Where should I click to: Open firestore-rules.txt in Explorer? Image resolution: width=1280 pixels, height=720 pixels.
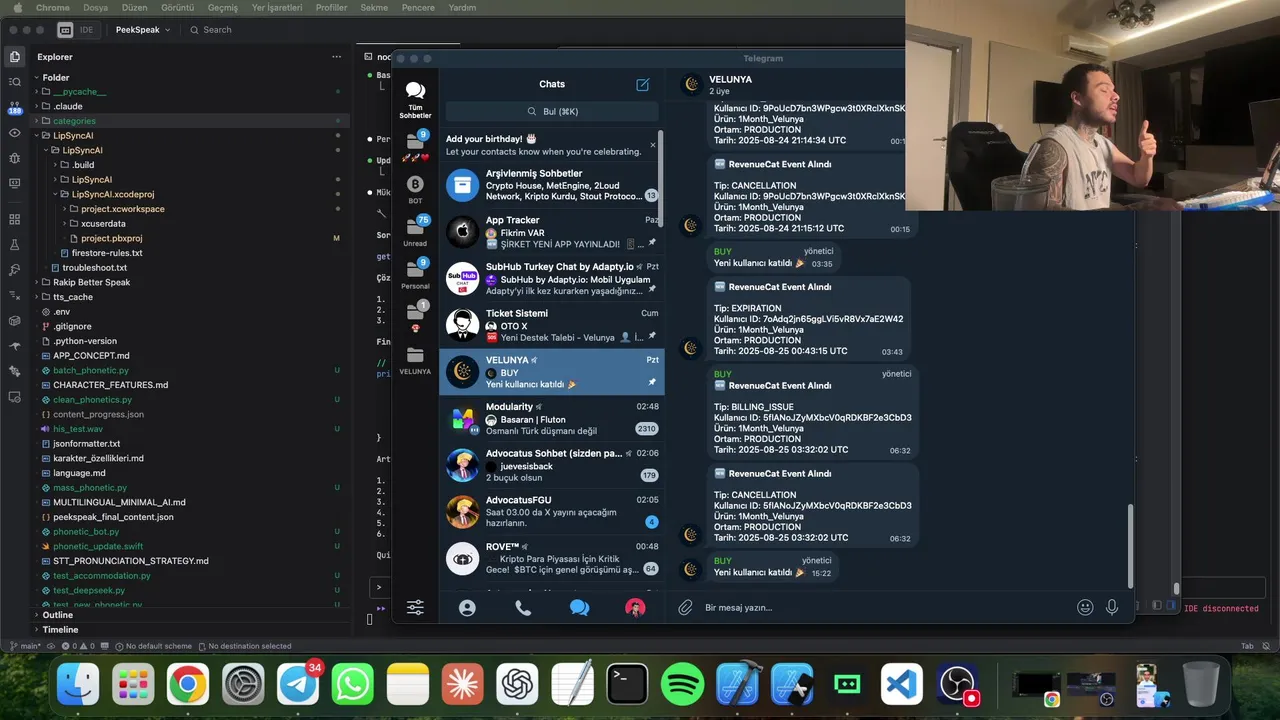[107, 253]
